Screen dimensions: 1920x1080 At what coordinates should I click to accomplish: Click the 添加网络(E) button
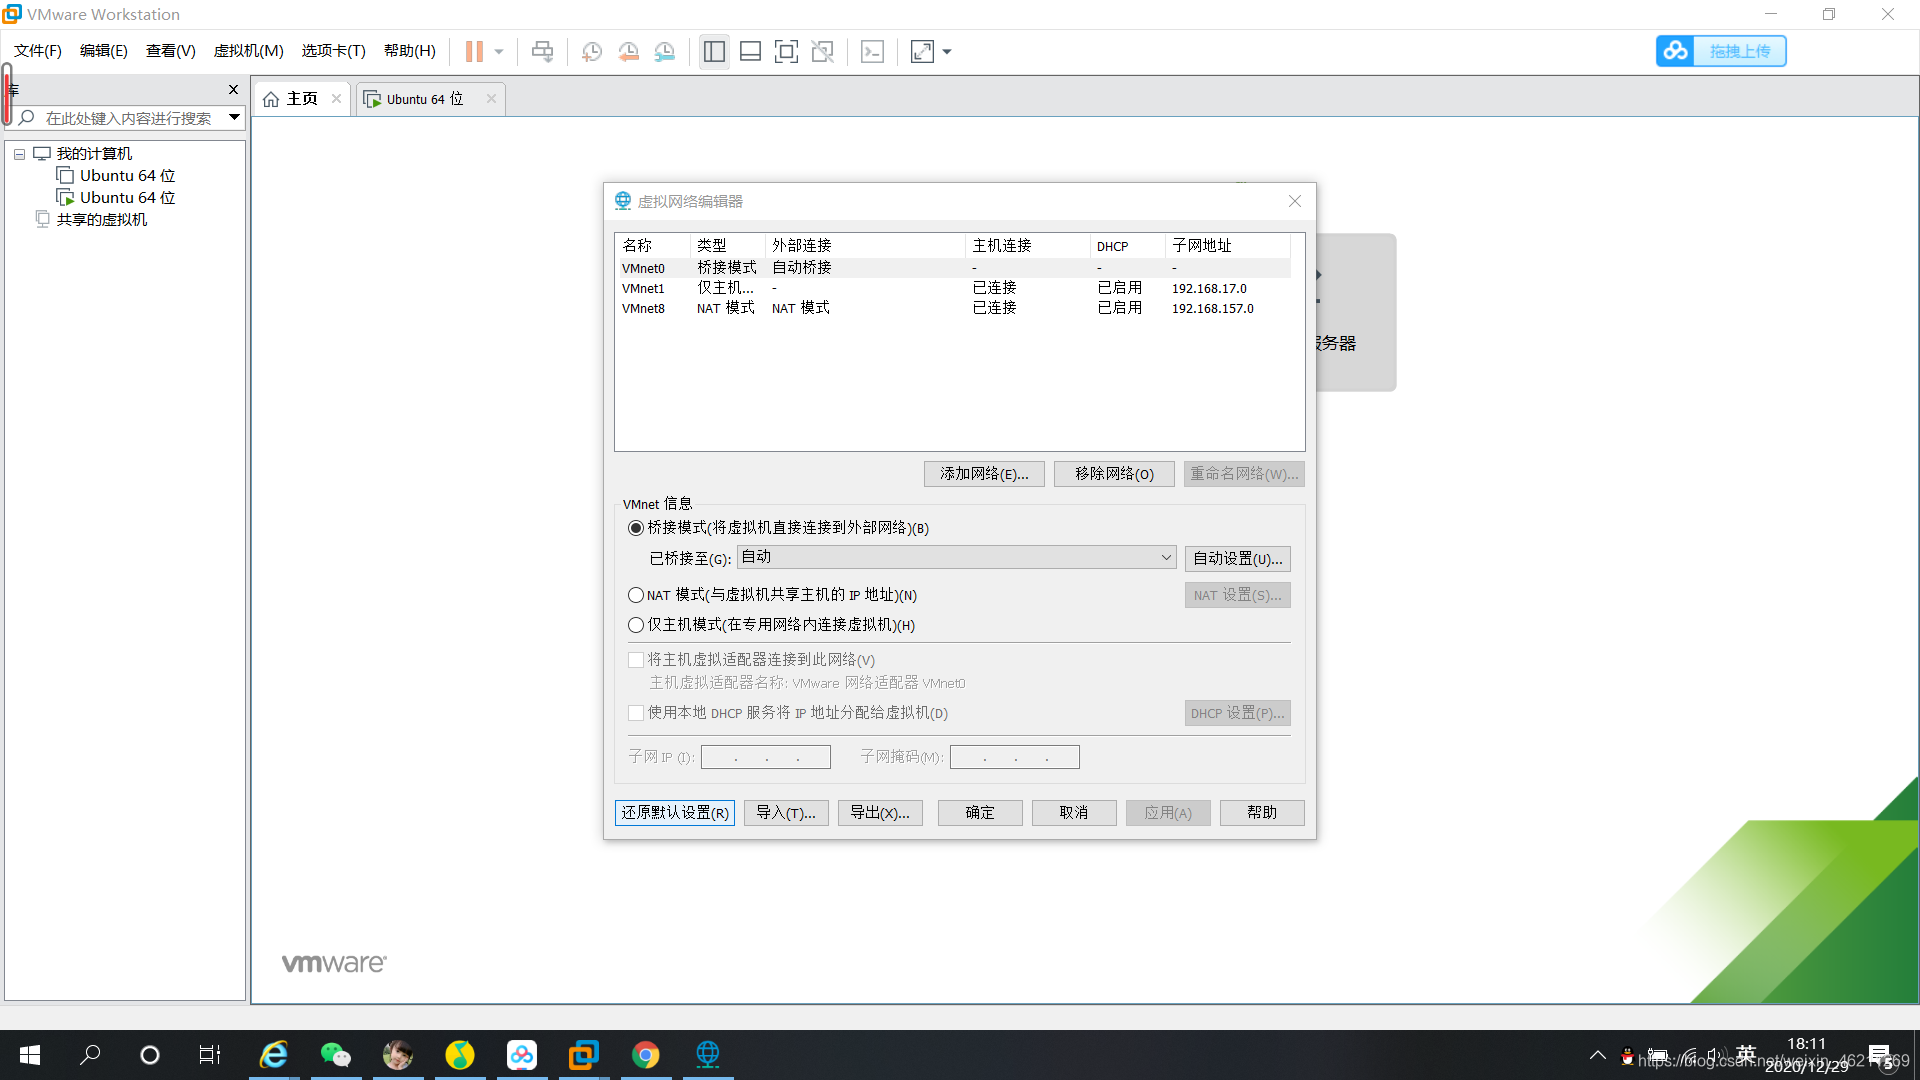983,473
